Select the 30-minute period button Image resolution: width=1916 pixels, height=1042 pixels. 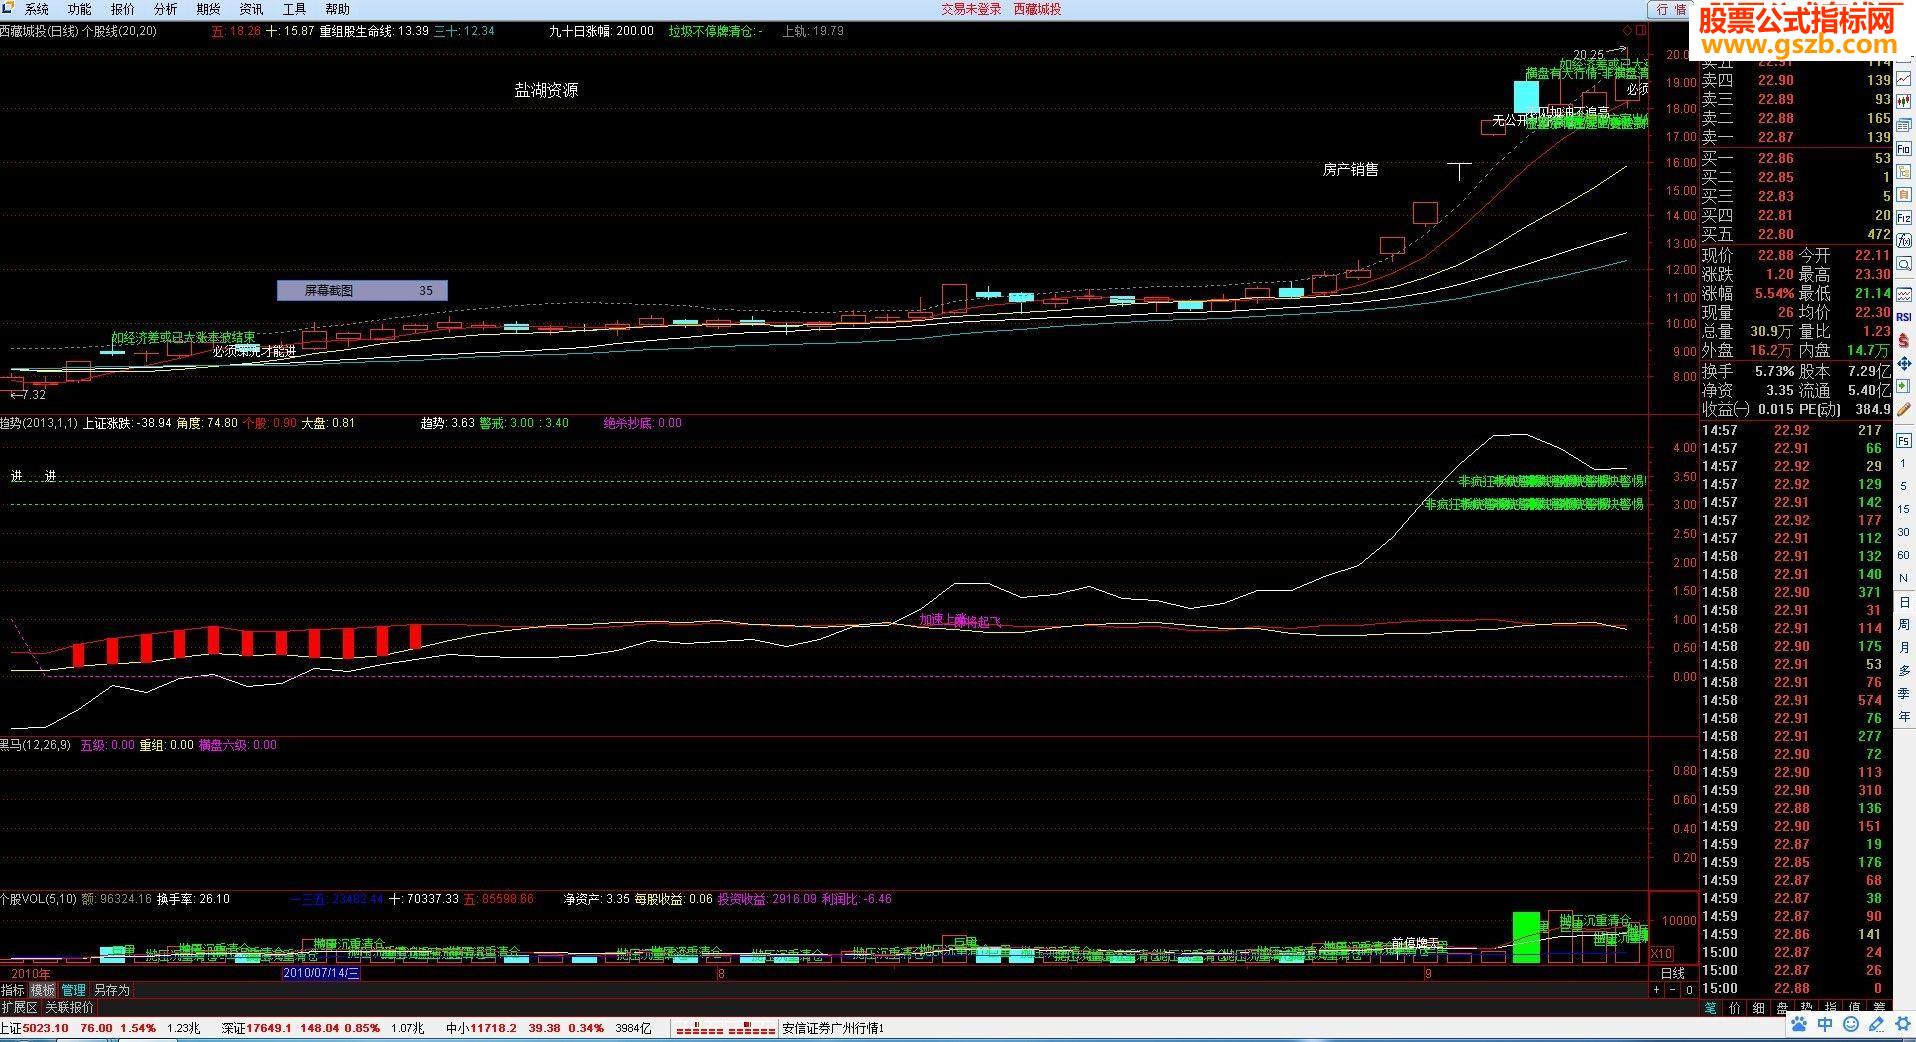click(x=1904, y=532)
